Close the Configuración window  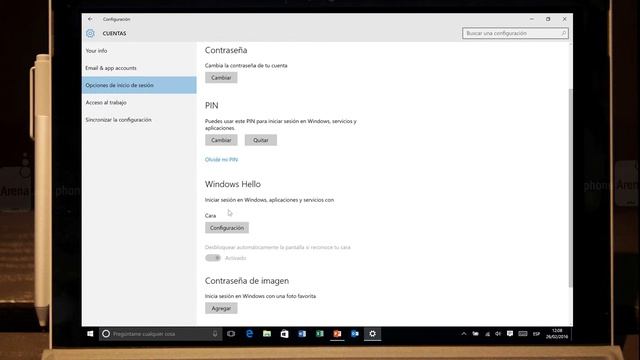[x=564, y=19]
